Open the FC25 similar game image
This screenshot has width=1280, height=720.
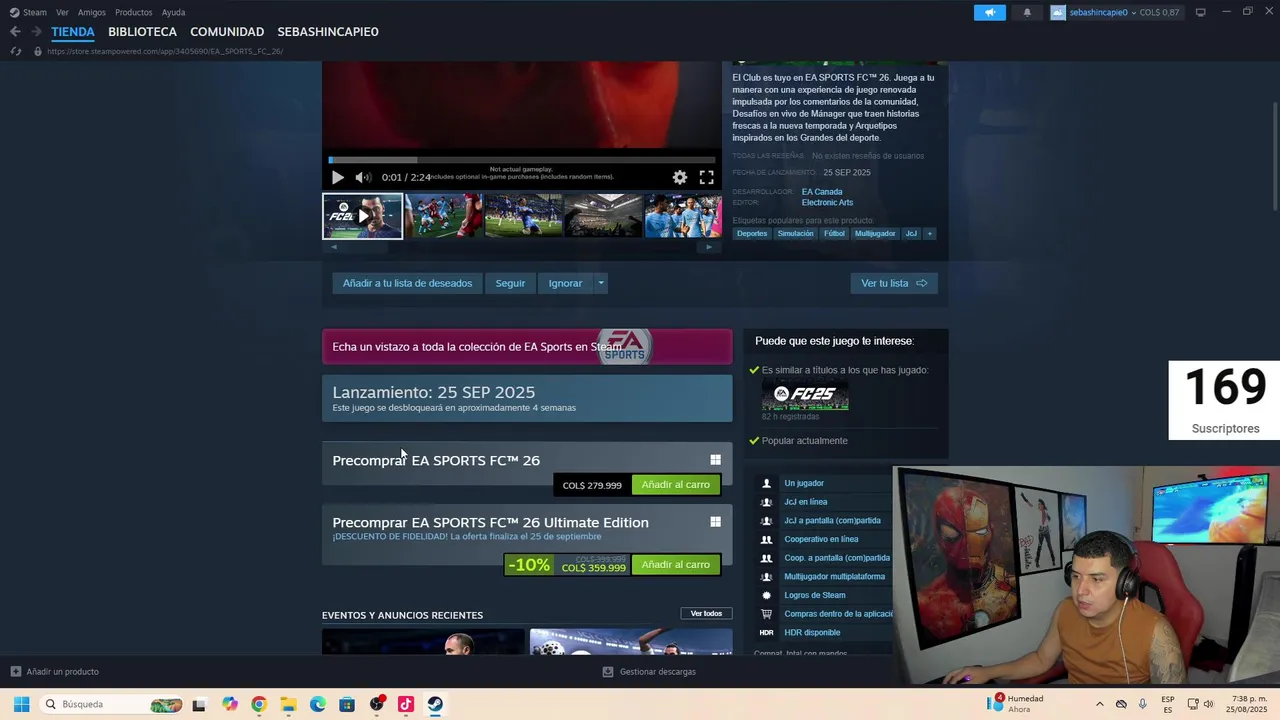coord(805,395)
